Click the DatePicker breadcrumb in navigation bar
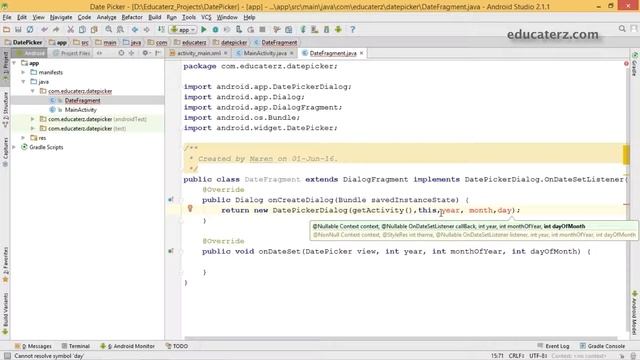 (x=23, y=42)
